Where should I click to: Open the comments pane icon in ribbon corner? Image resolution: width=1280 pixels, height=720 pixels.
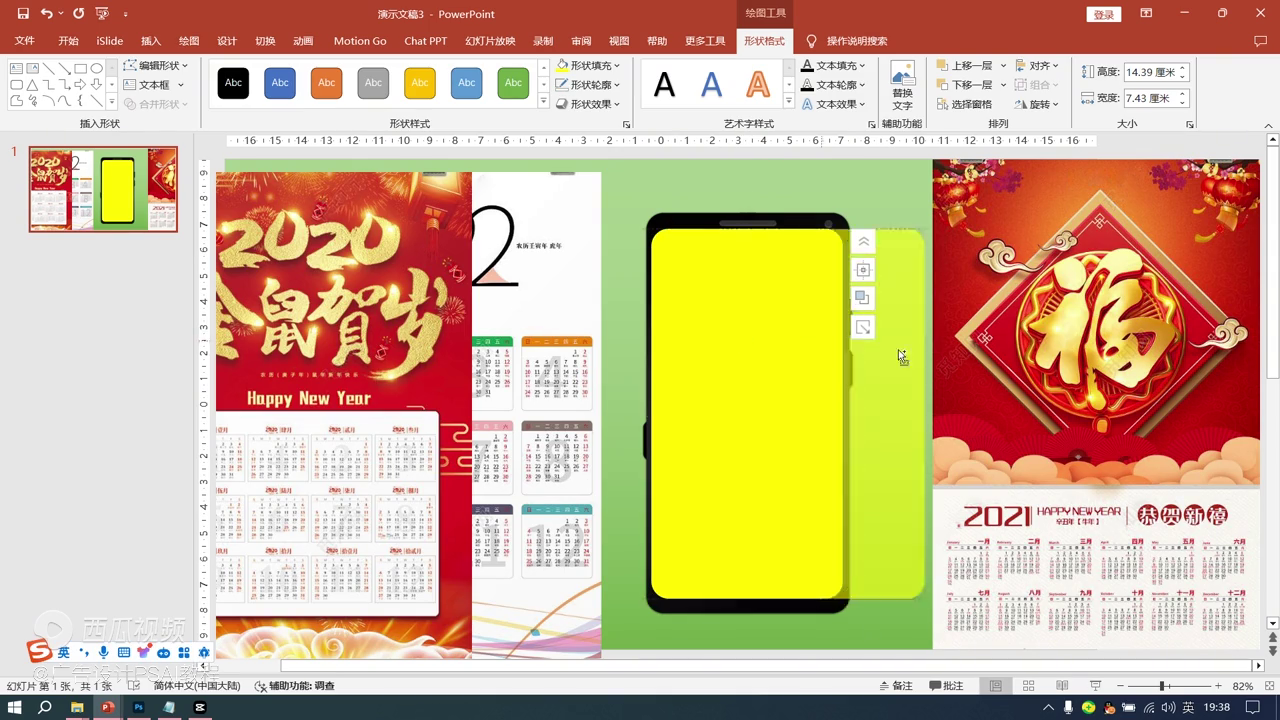pos(1260,41)
